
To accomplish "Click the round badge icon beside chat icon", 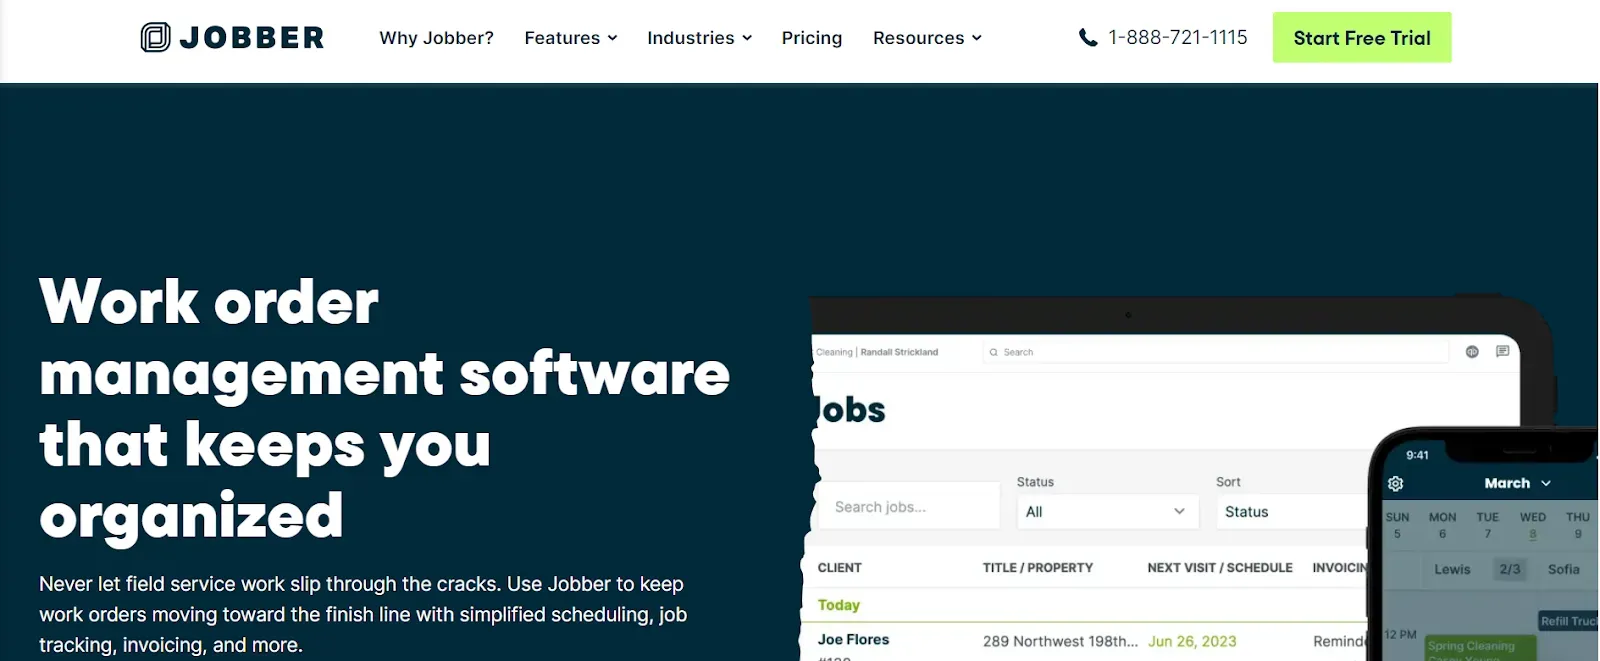I will coord(1472,352).
